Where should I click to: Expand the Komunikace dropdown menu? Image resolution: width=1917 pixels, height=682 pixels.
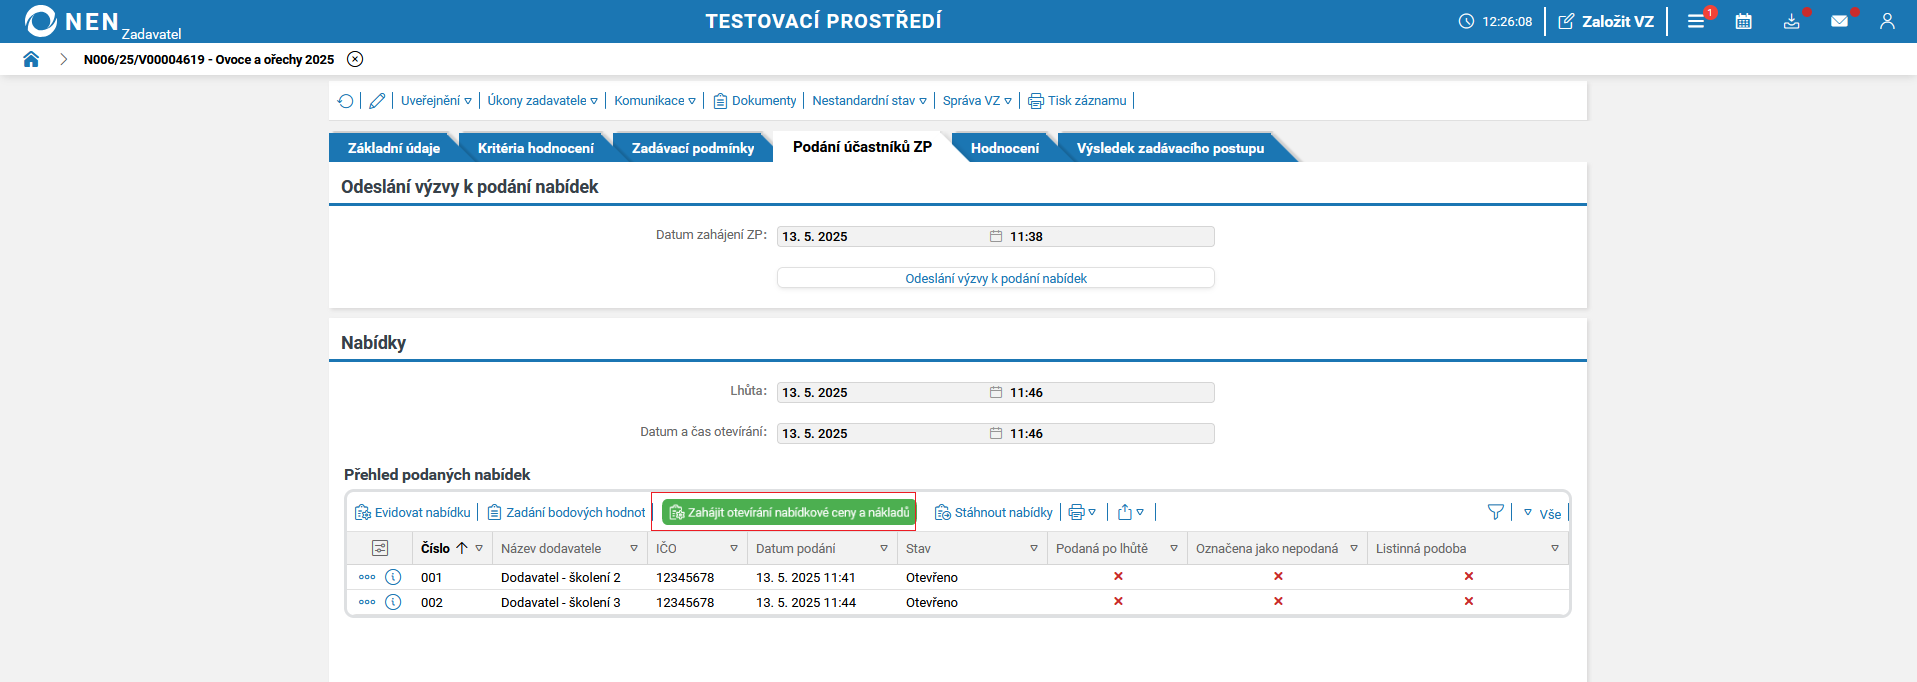coord(655,101)
